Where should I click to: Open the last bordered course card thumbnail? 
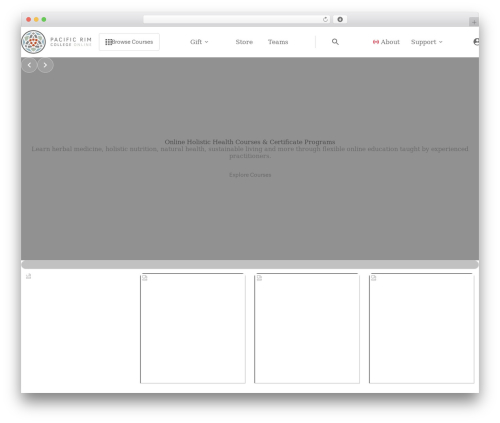[x=422, y=328]
